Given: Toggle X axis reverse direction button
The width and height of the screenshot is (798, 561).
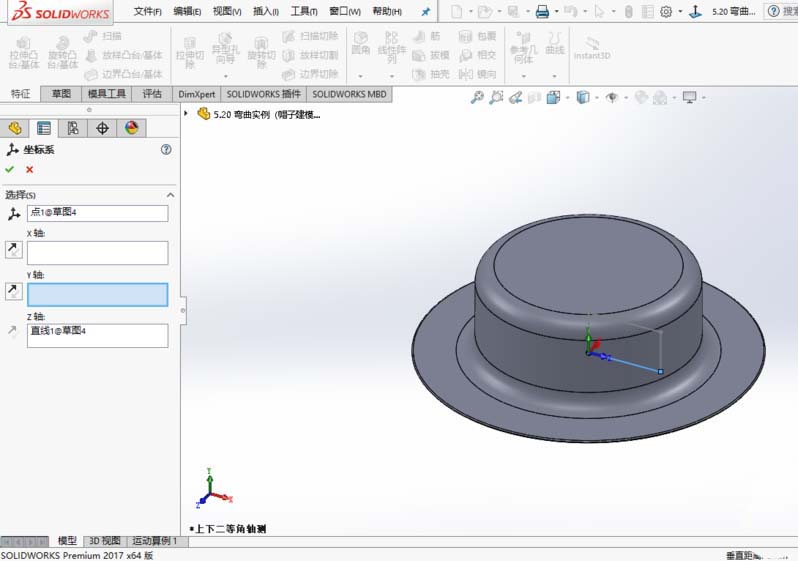Looking at the screenshot, I should (14, 249).
